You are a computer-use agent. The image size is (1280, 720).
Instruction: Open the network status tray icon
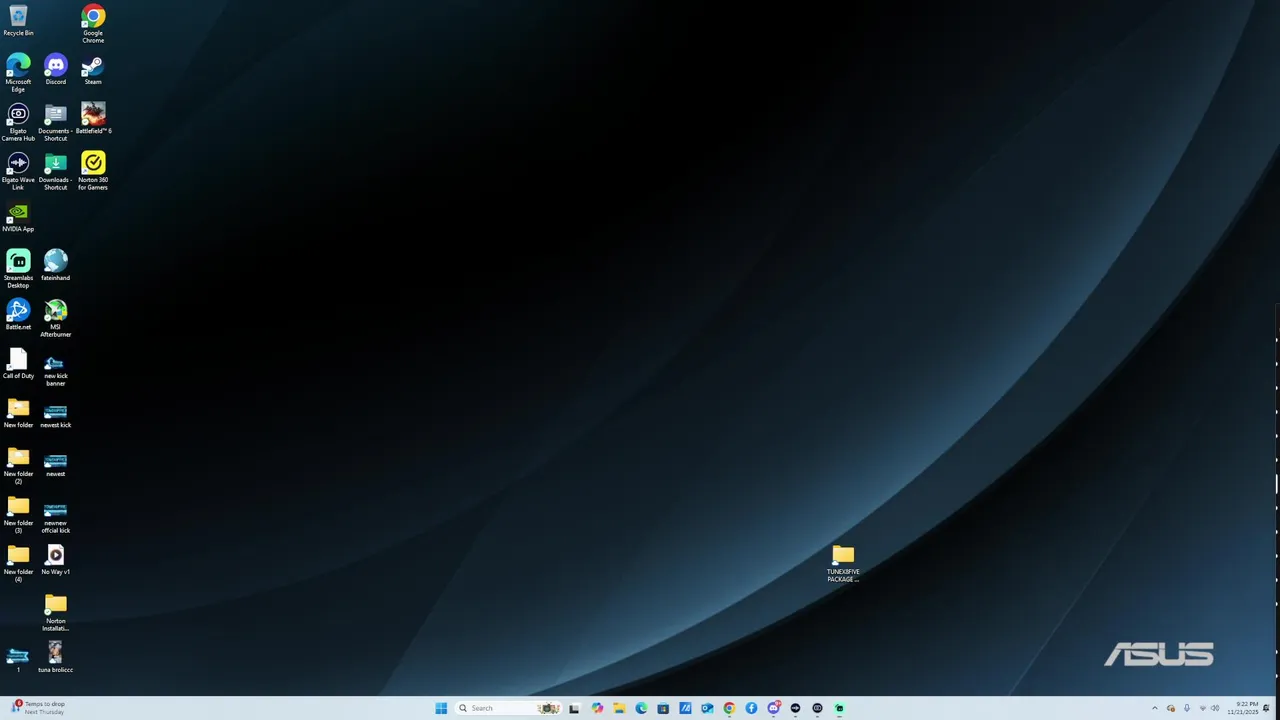click(1203, 708)
